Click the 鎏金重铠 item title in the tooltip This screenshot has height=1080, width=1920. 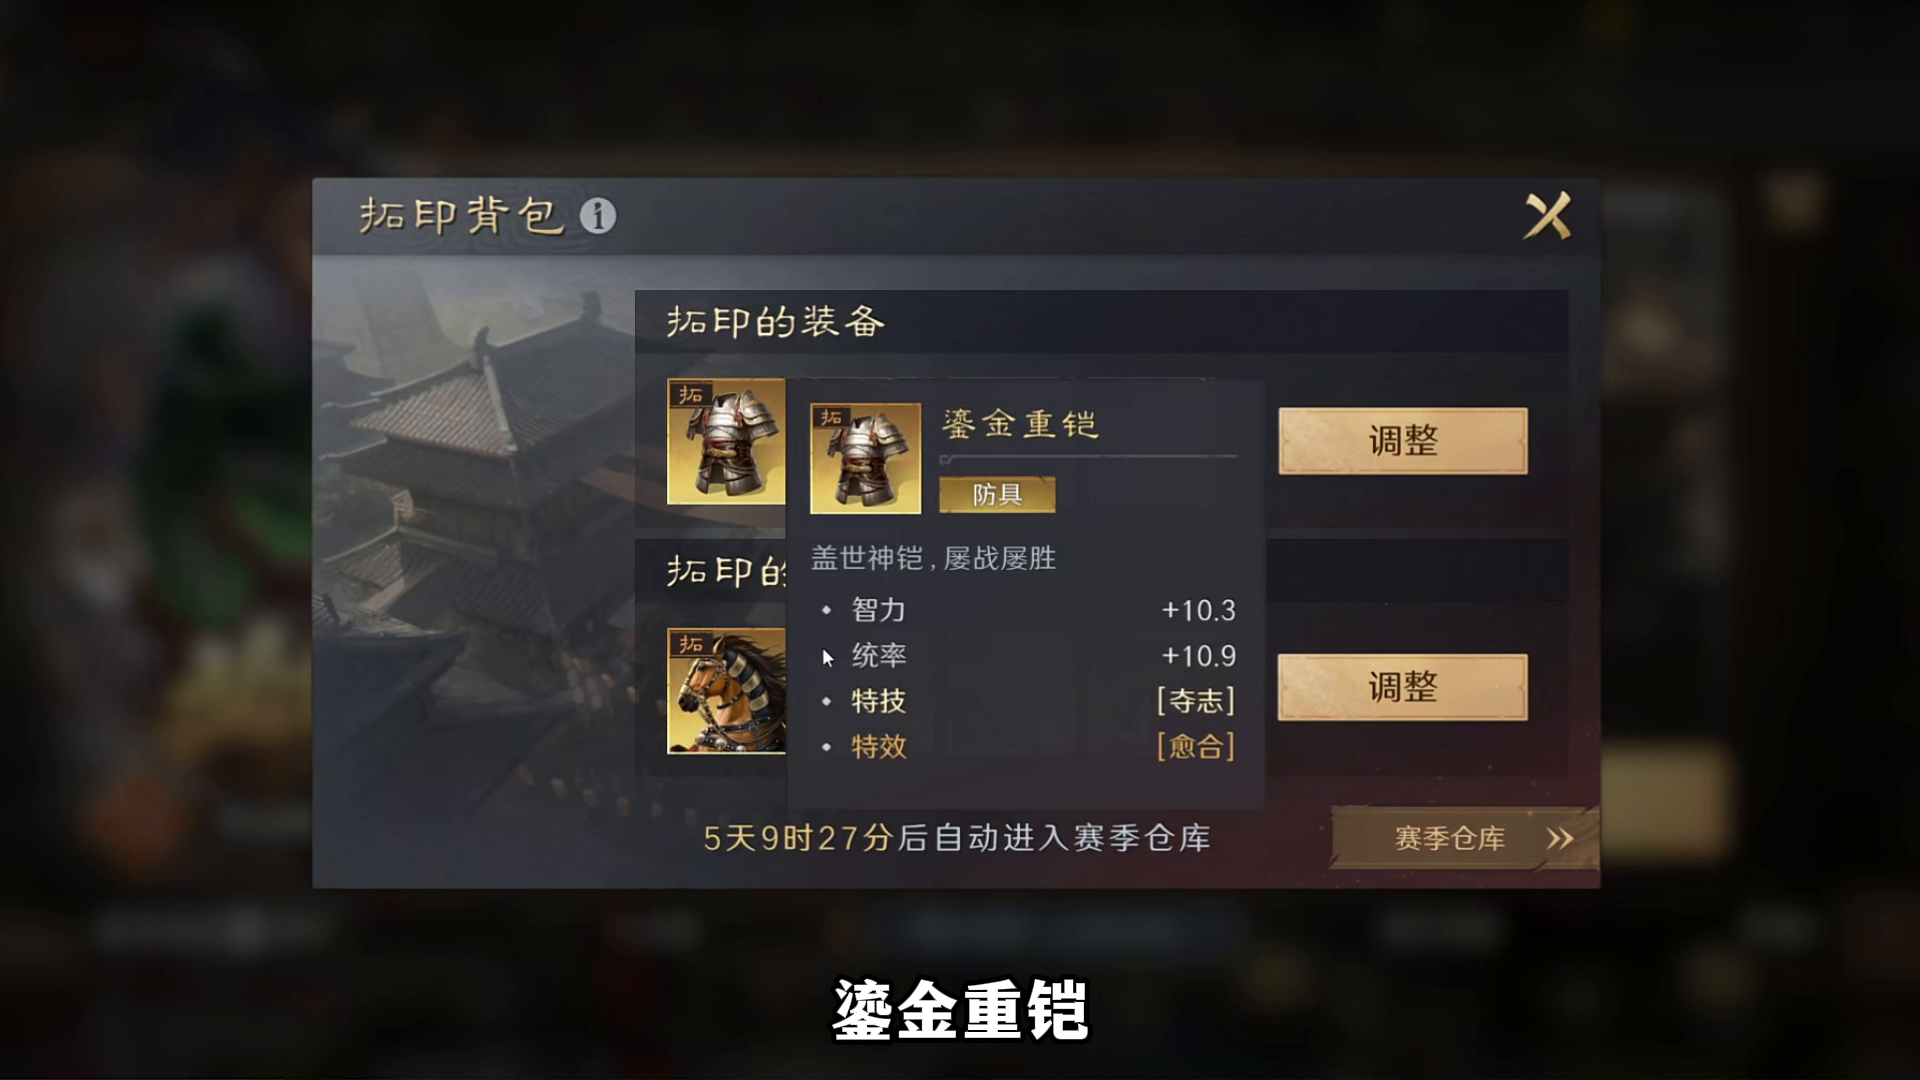(1020, 424)
